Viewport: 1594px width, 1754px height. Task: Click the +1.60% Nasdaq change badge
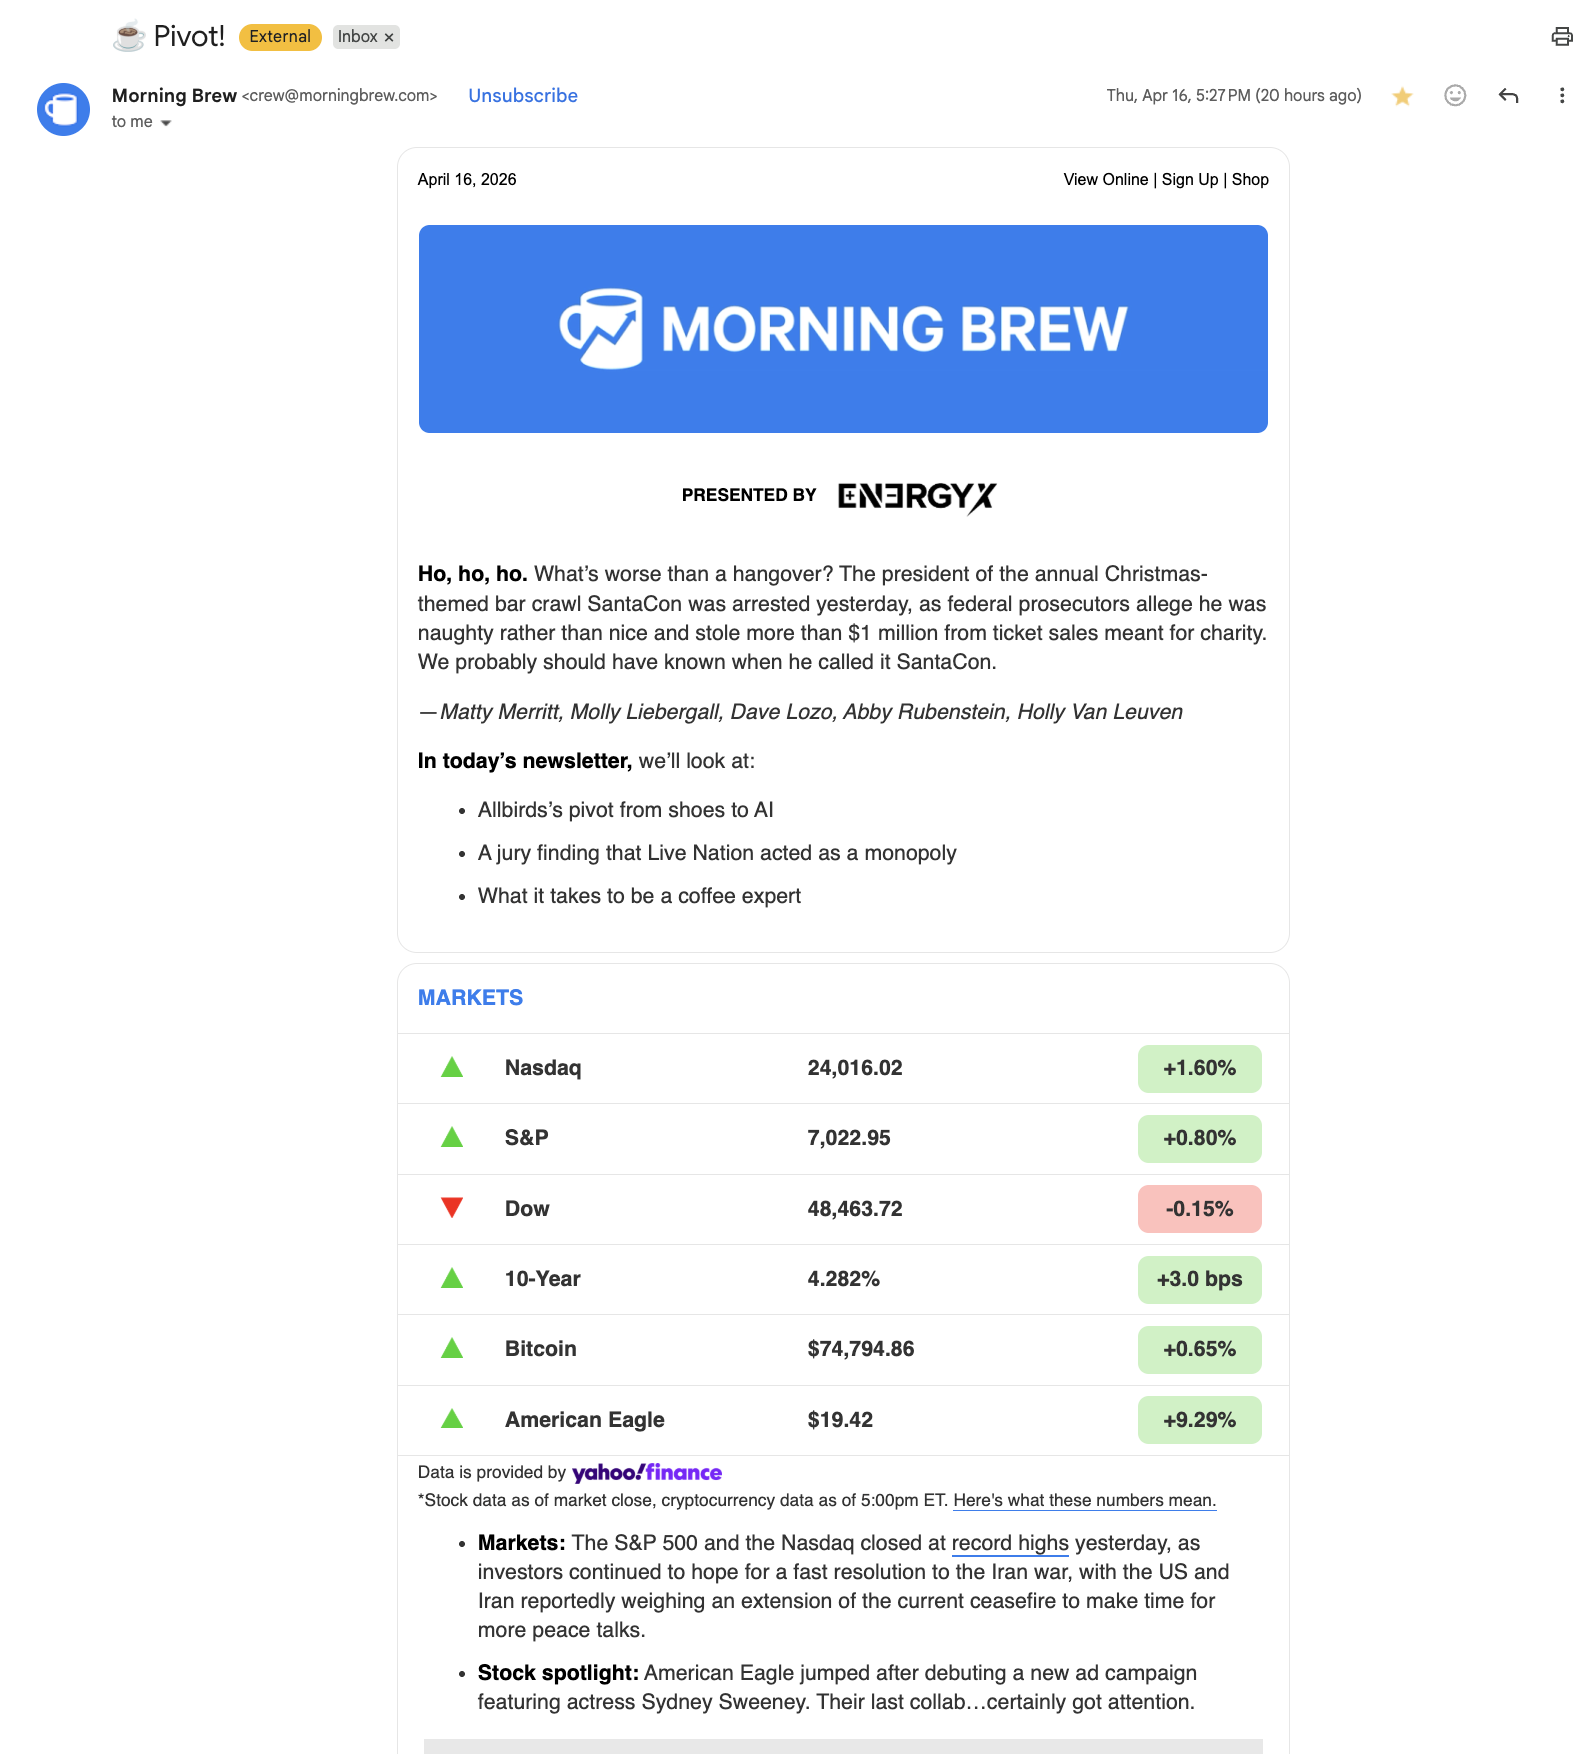pyautogui.click(x=1199, y=1069)
